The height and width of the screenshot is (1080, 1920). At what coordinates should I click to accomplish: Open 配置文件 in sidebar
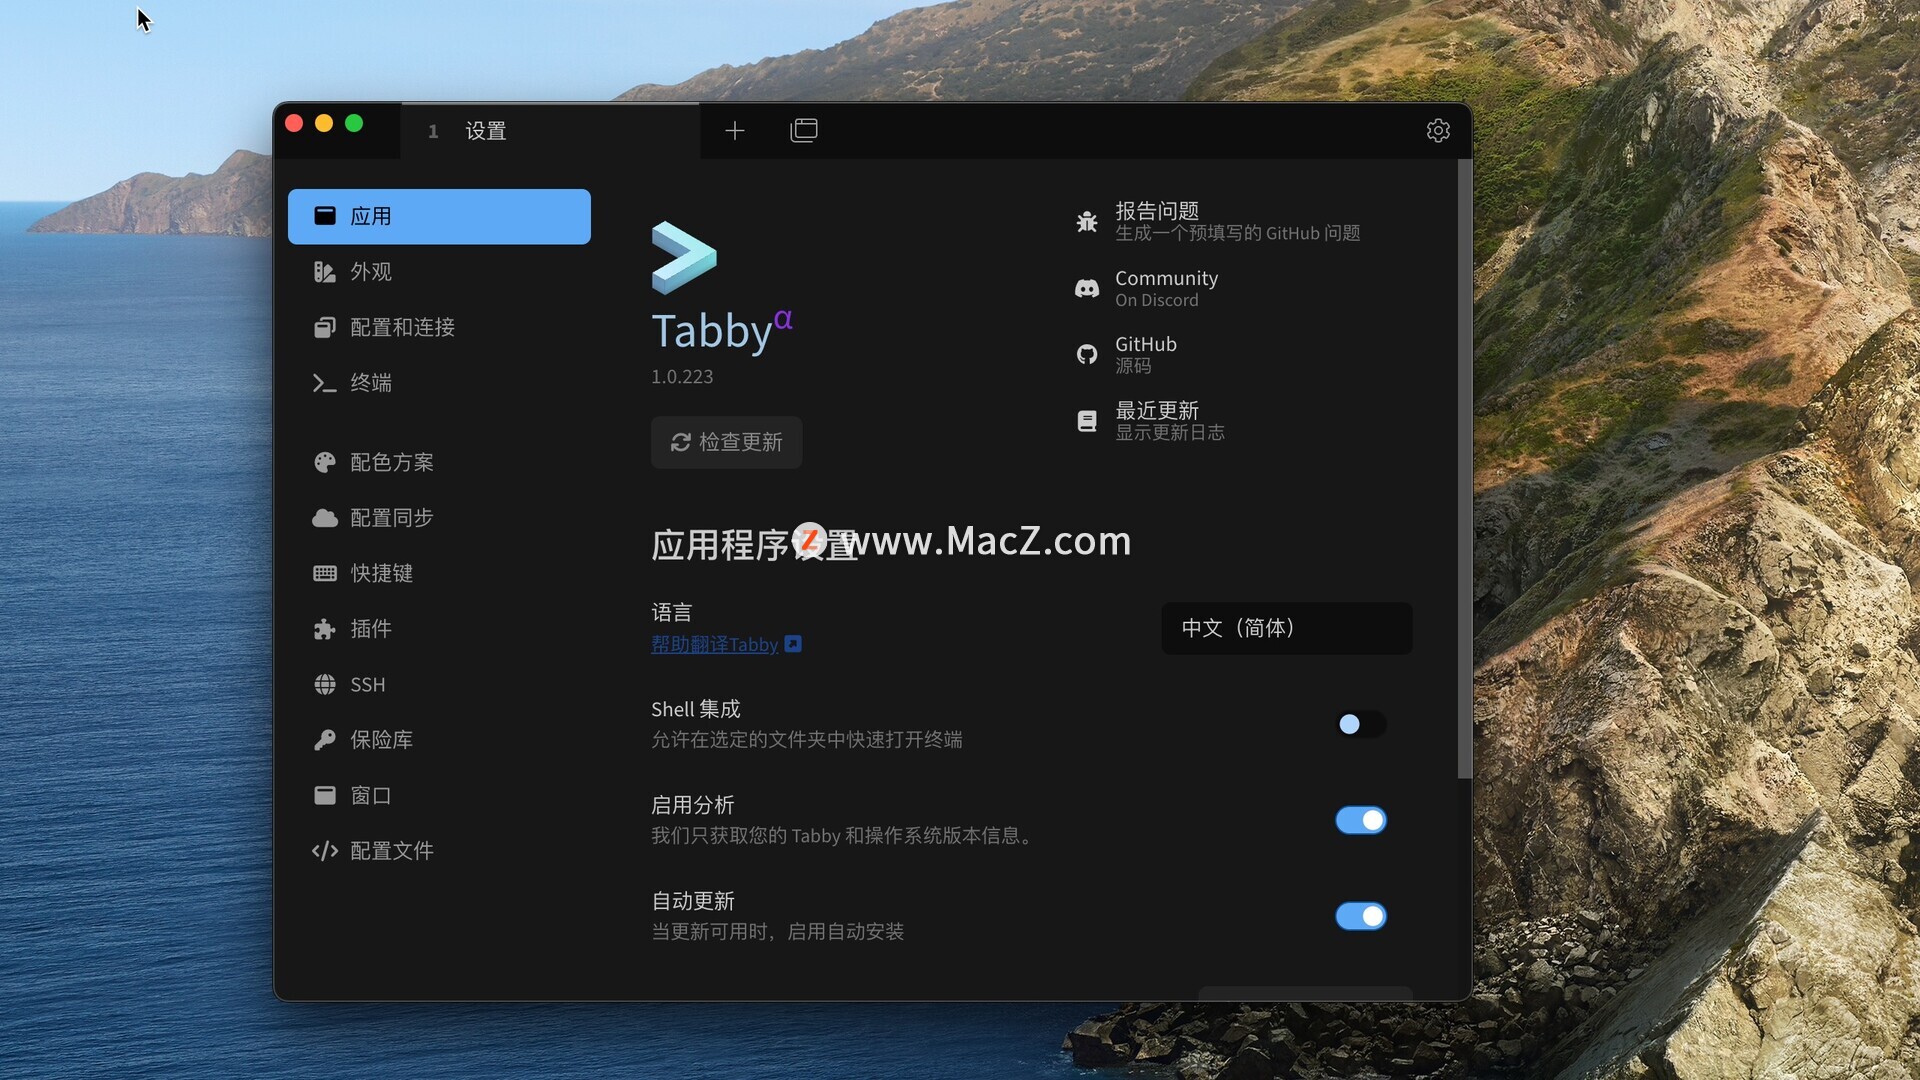tap(439, 851)
